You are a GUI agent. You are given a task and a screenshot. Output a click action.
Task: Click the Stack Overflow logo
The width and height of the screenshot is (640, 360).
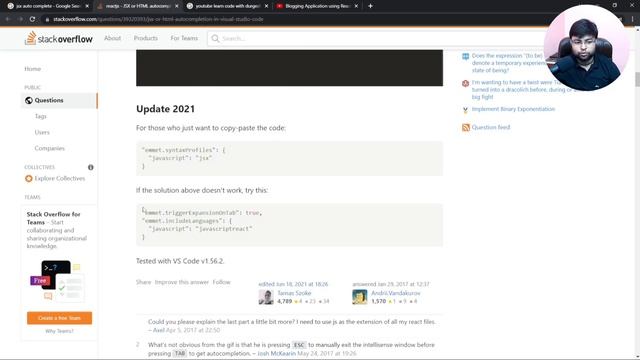(x=58, y=38)
